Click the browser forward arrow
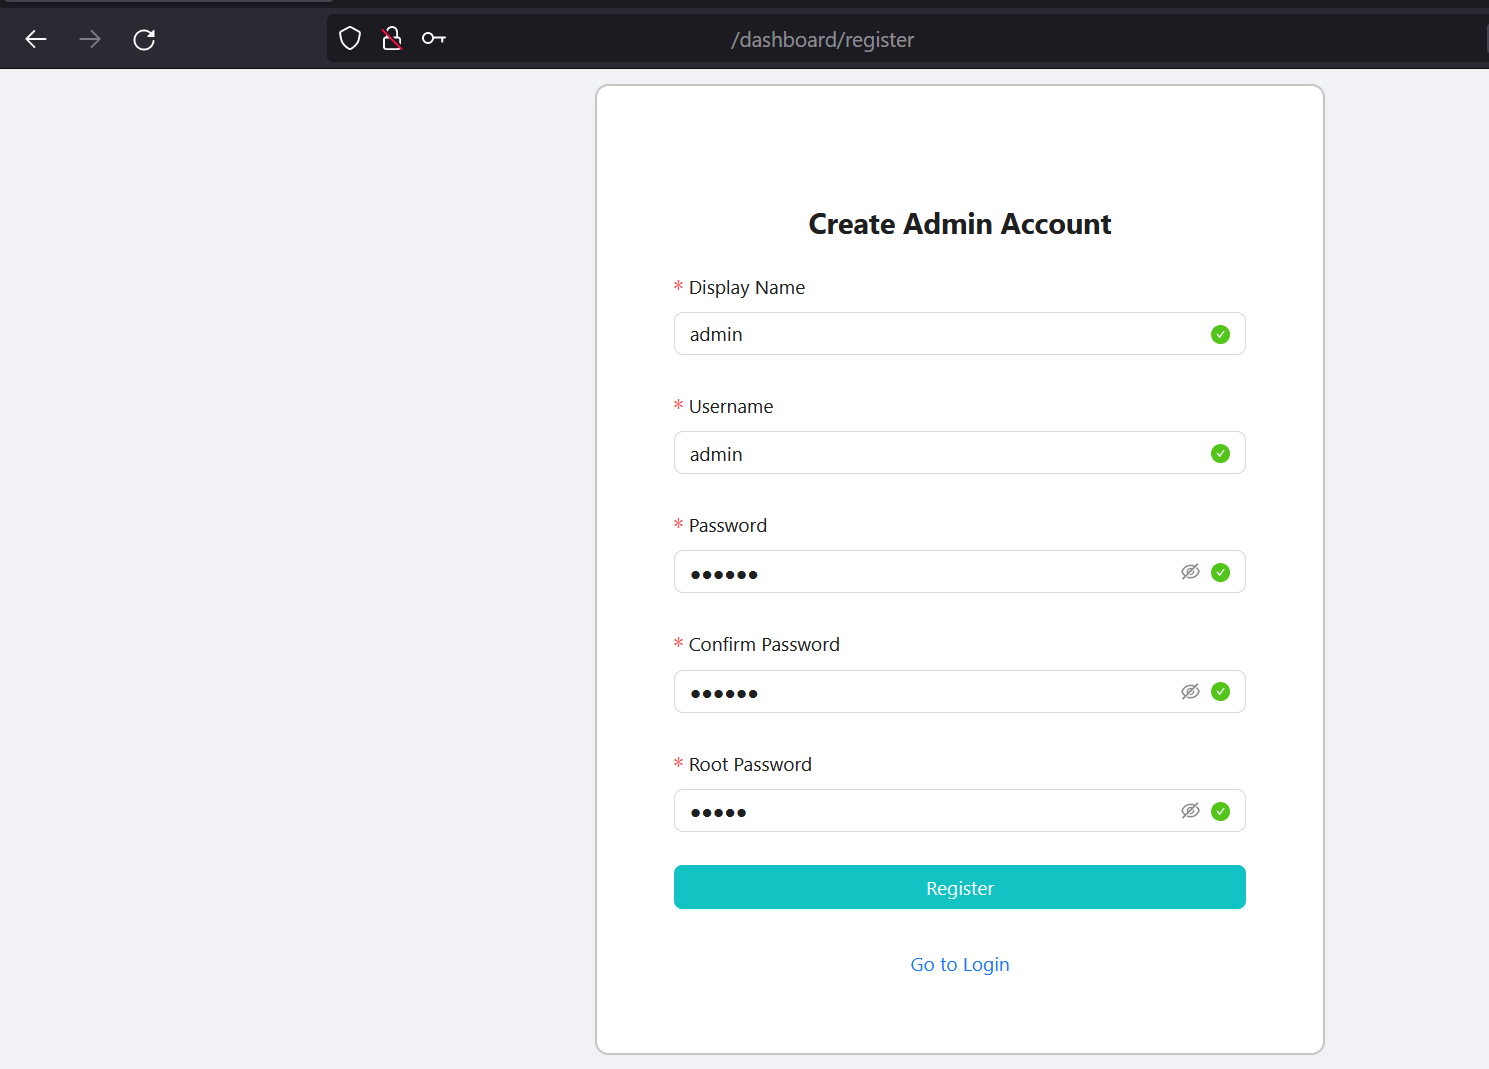Screen dimensions: 1489x1069 90,39
